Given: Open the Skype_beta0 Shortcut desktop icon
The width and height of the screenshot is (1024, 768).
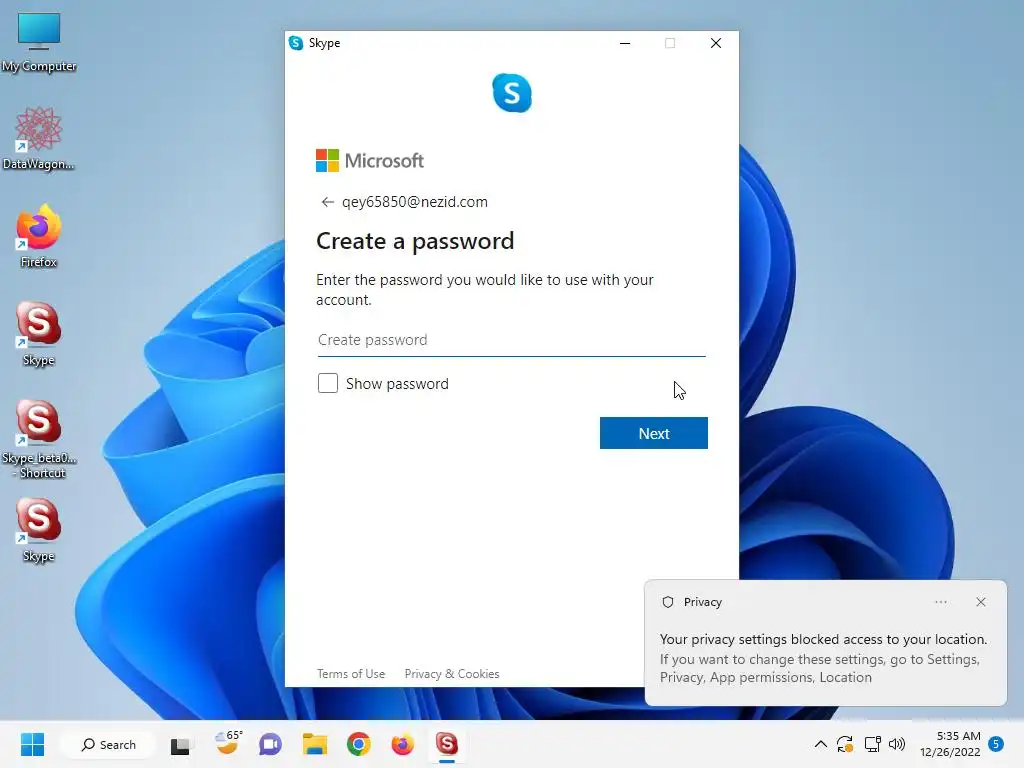Looking at the screenshot, I should coord(39,439).
